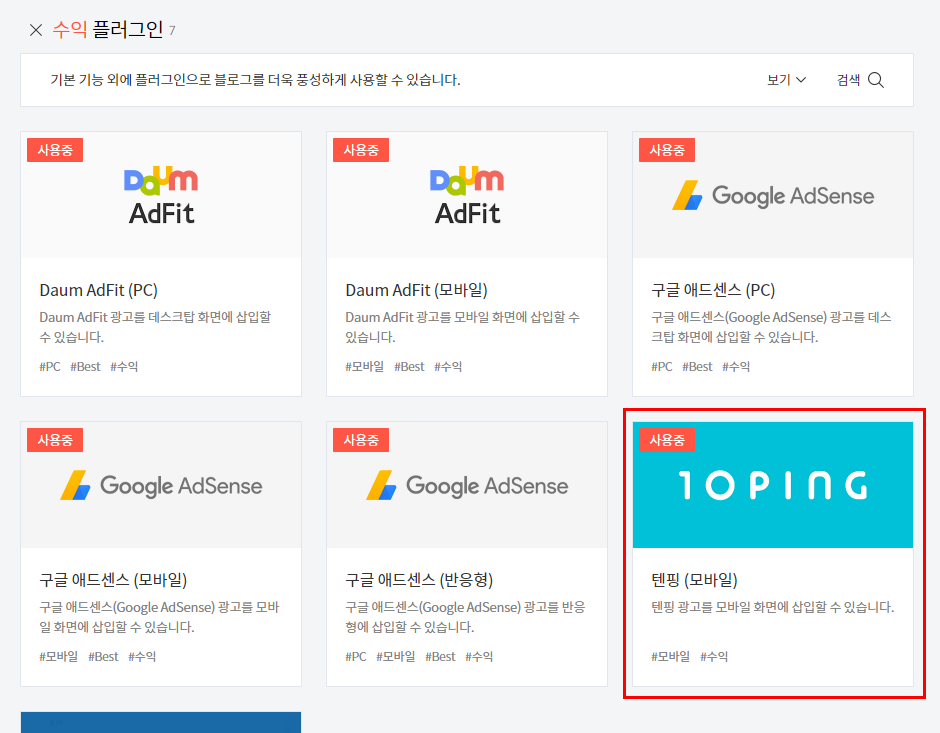
Task: Select #PC tag under 구글 애드센스 (반응형)
Action: [x=355, y=657]
